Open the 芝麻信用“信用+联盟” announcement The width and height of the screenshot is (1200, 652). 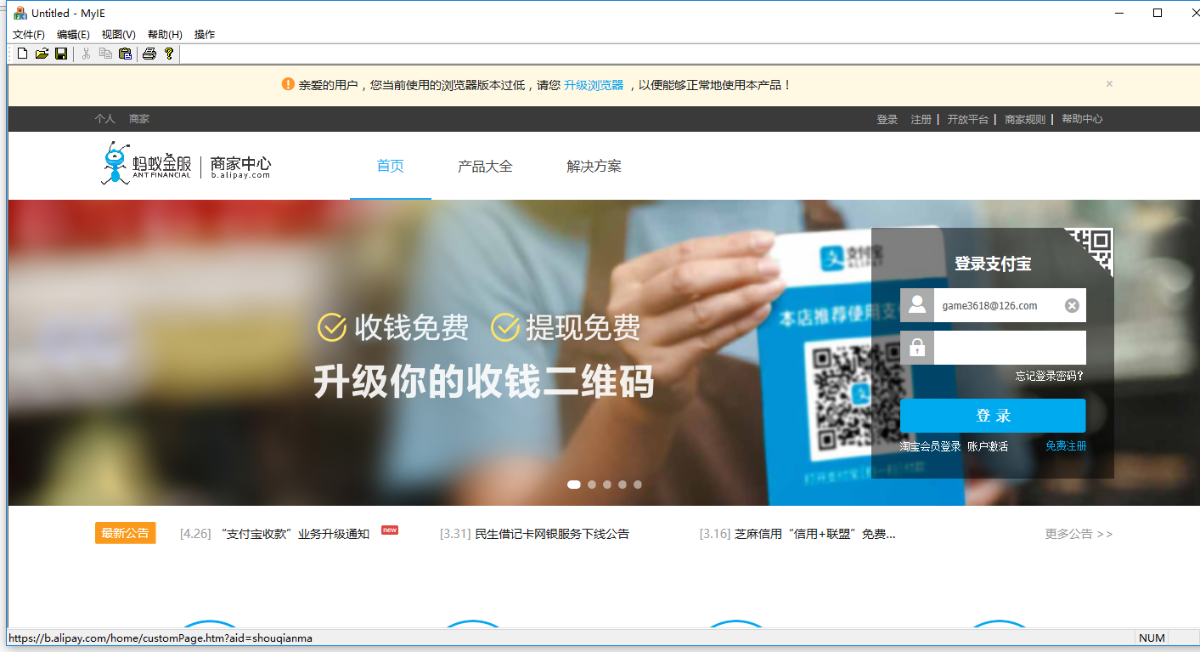click(815, 534)
